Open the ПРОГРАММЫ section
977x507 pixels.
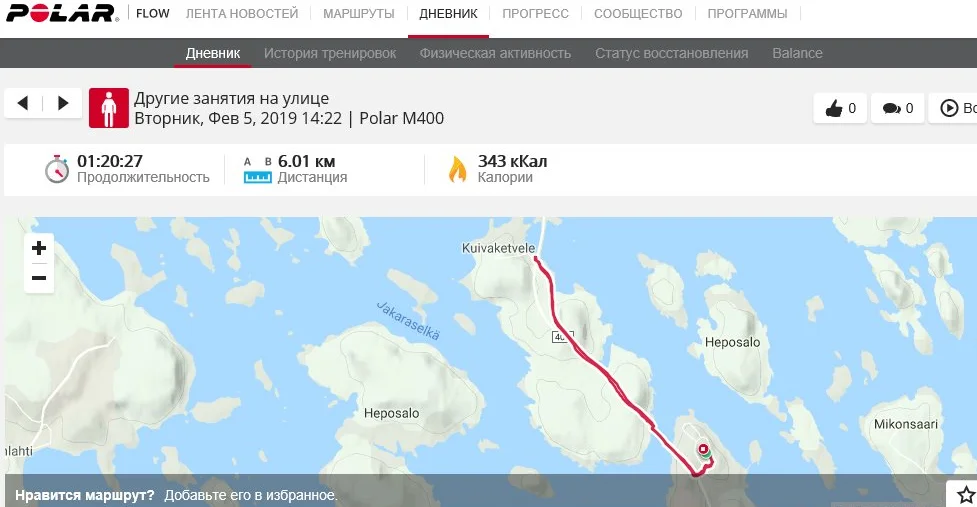click(x=747, y=14)
